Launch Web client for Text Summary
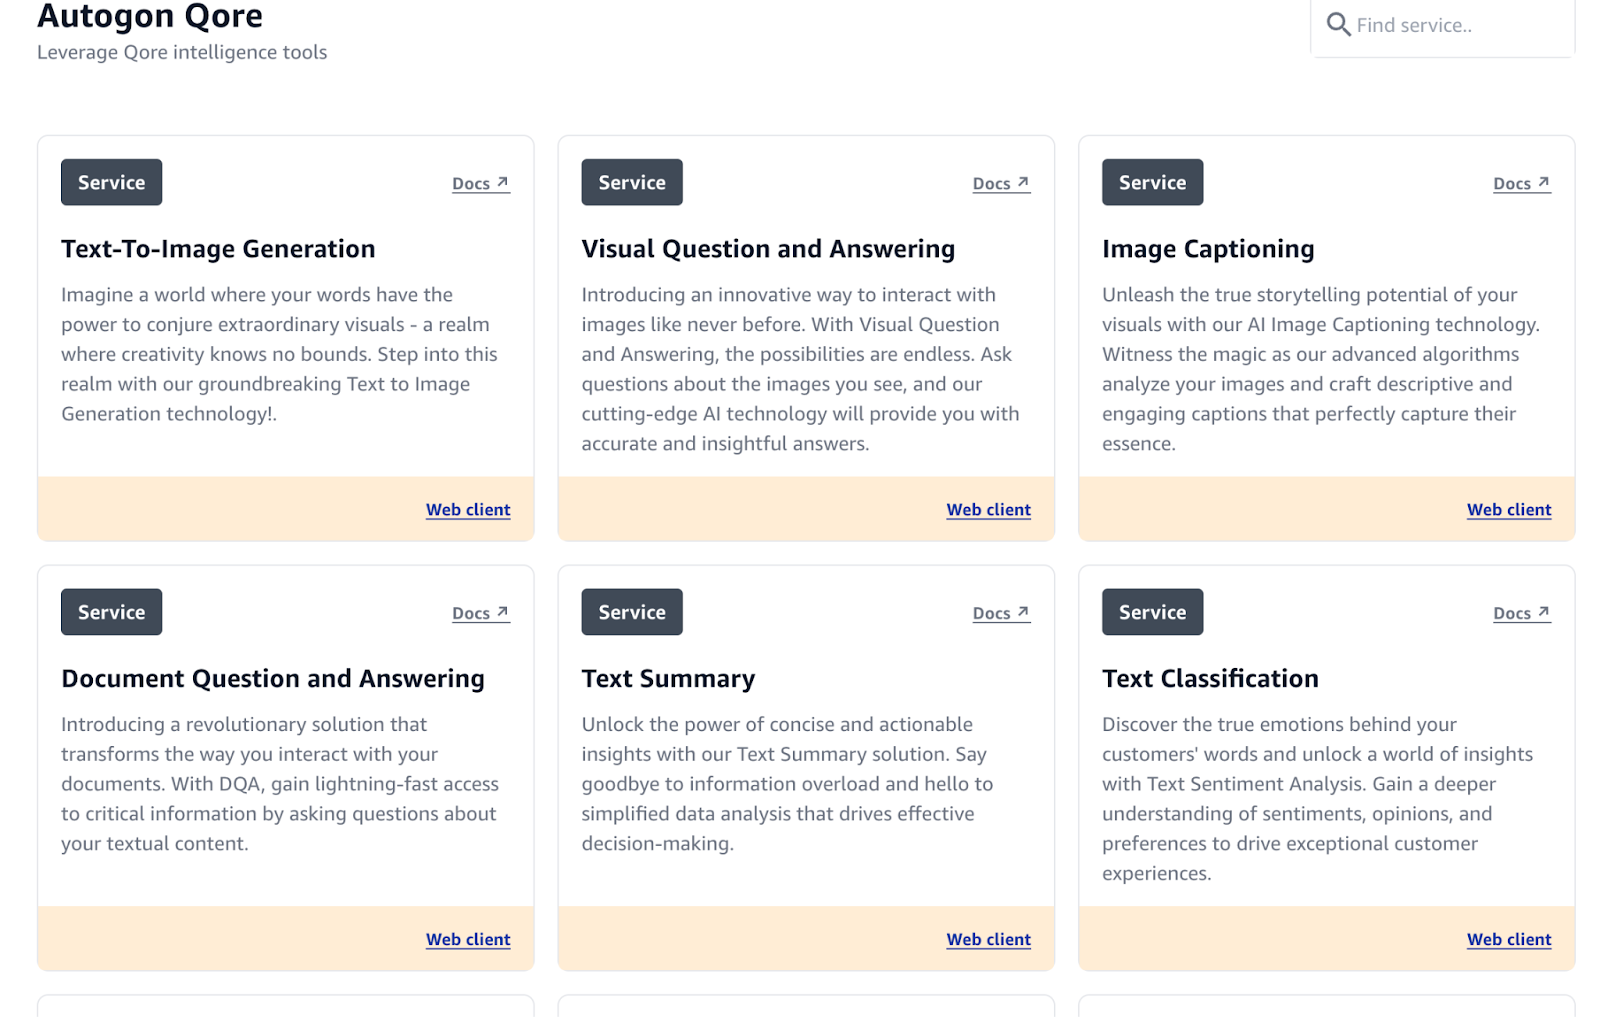 click(x=988, y=939)
